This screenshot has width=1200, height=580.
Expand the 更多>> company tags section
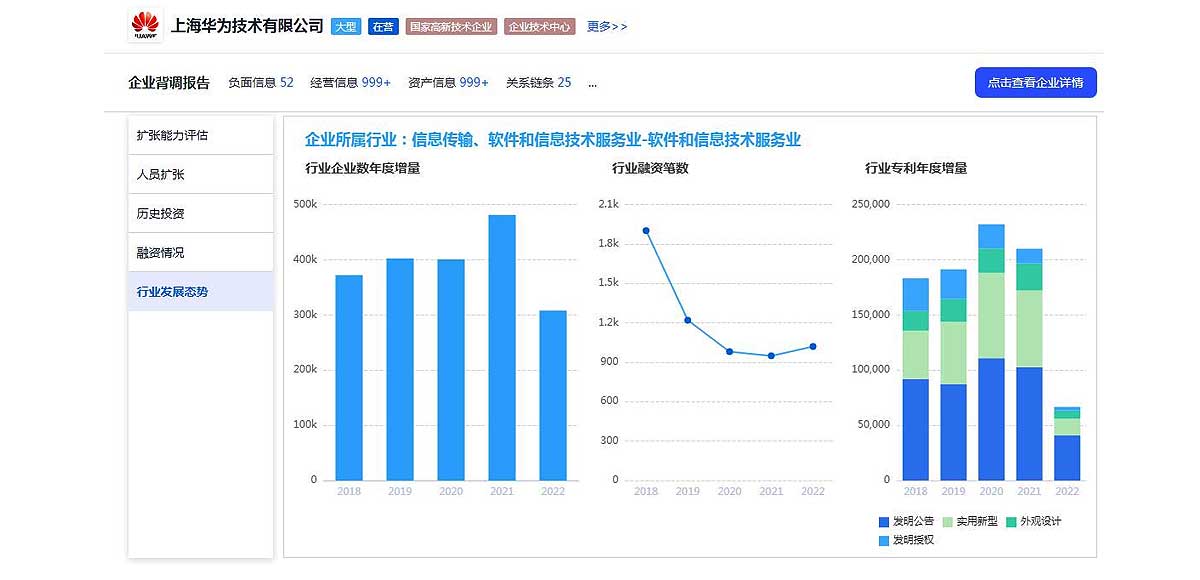tap(608, 27)
